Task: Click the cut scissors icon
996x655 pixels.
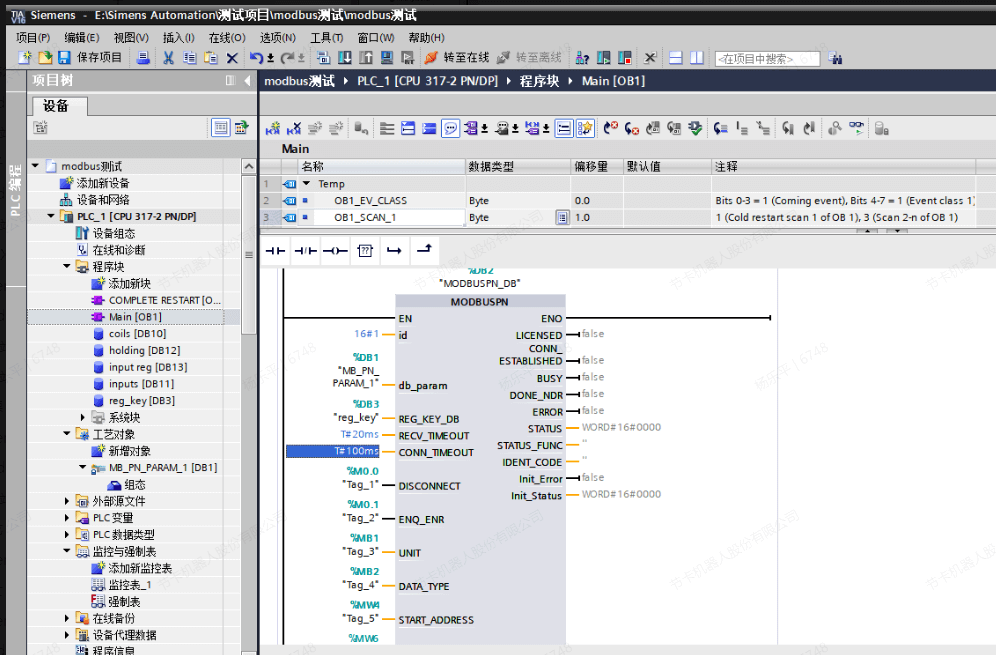Action: point(168,58)
